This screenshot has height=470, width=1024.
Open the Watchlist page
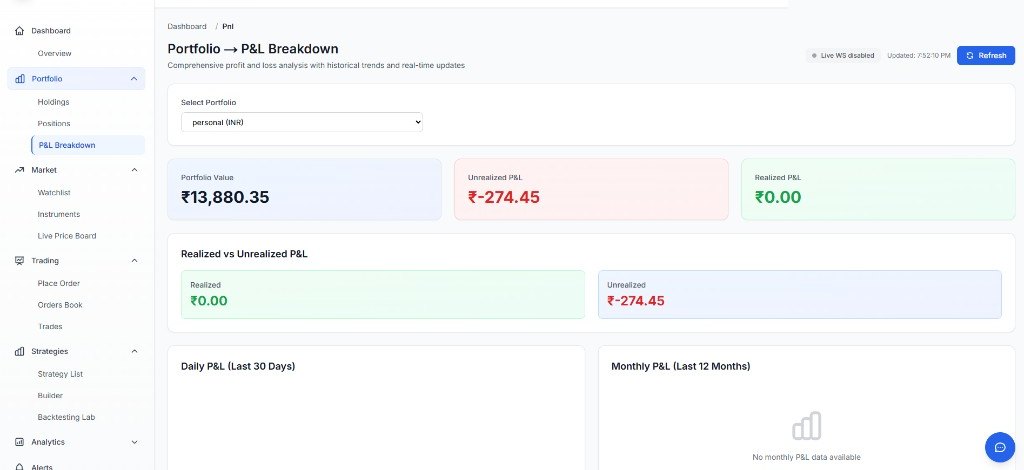click(x=54, y=193)
